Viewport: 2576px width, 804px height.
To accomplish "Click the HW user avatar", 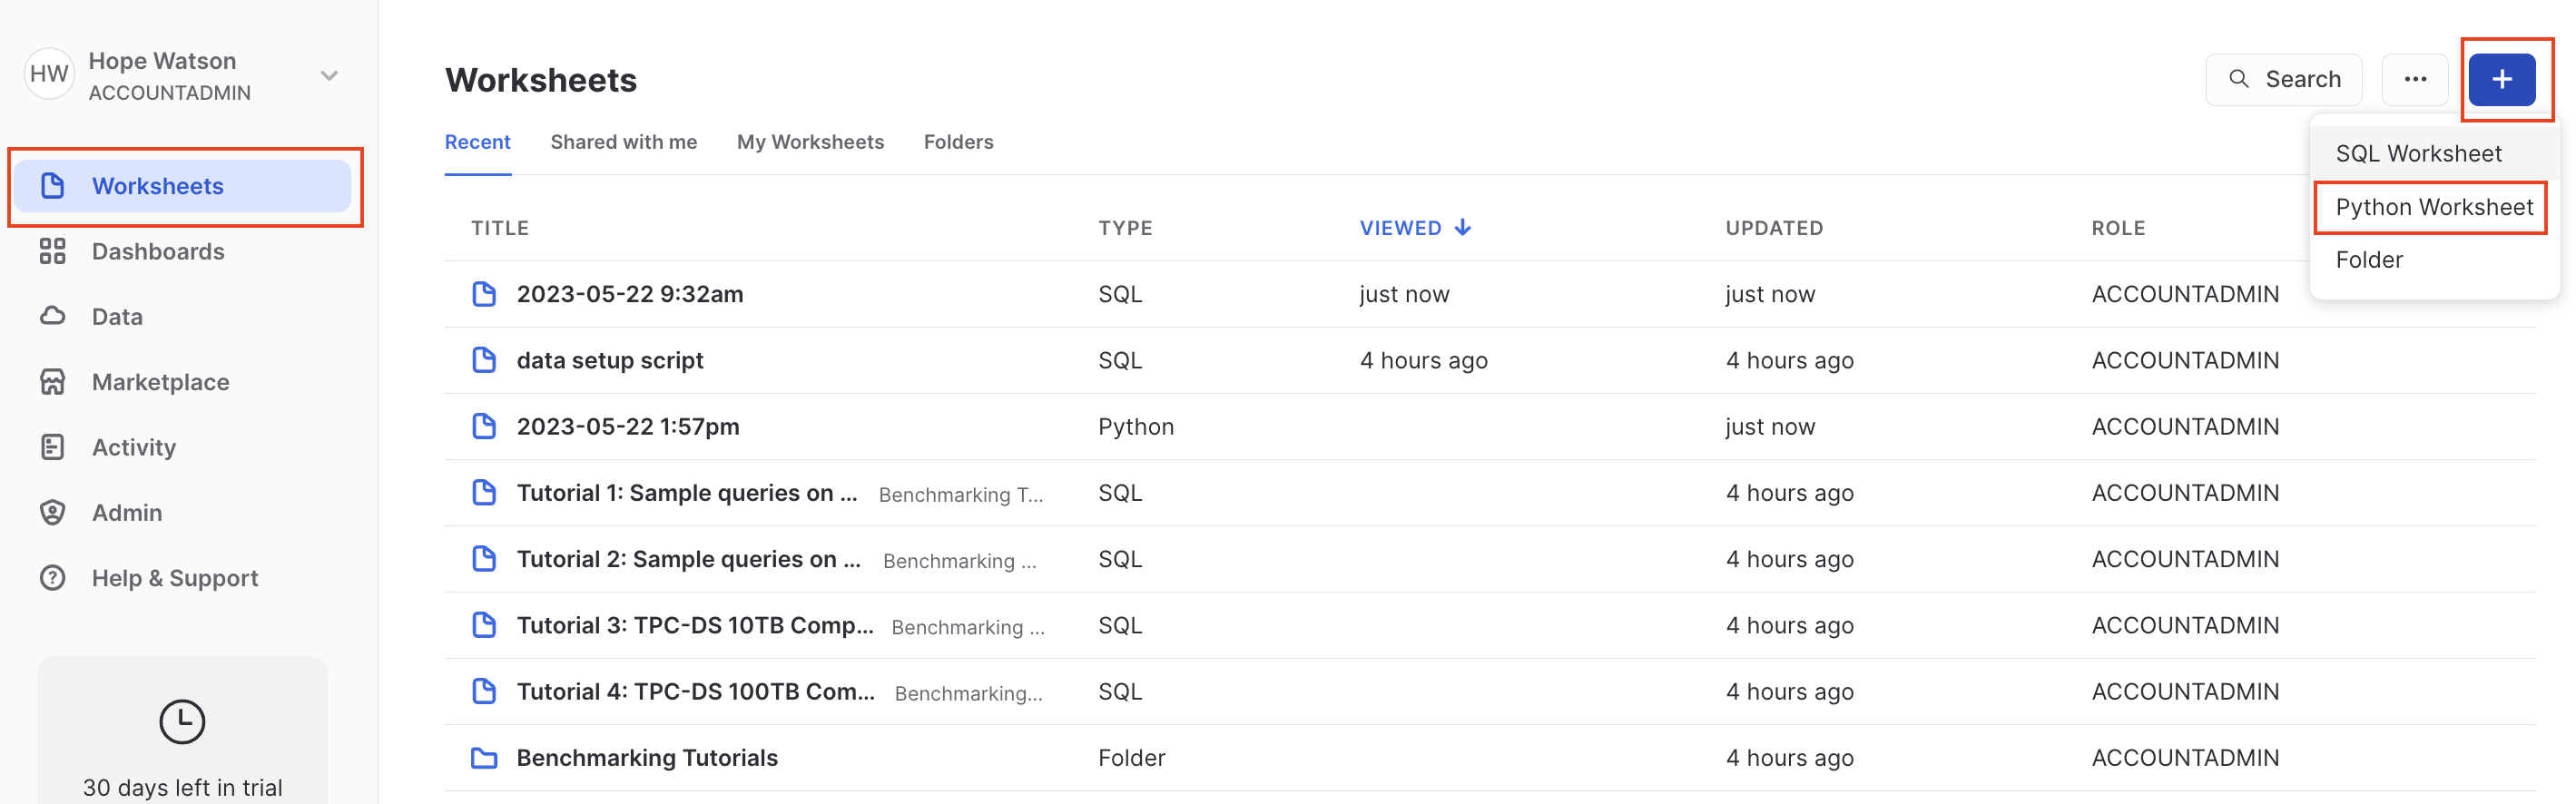I will 49,74.
